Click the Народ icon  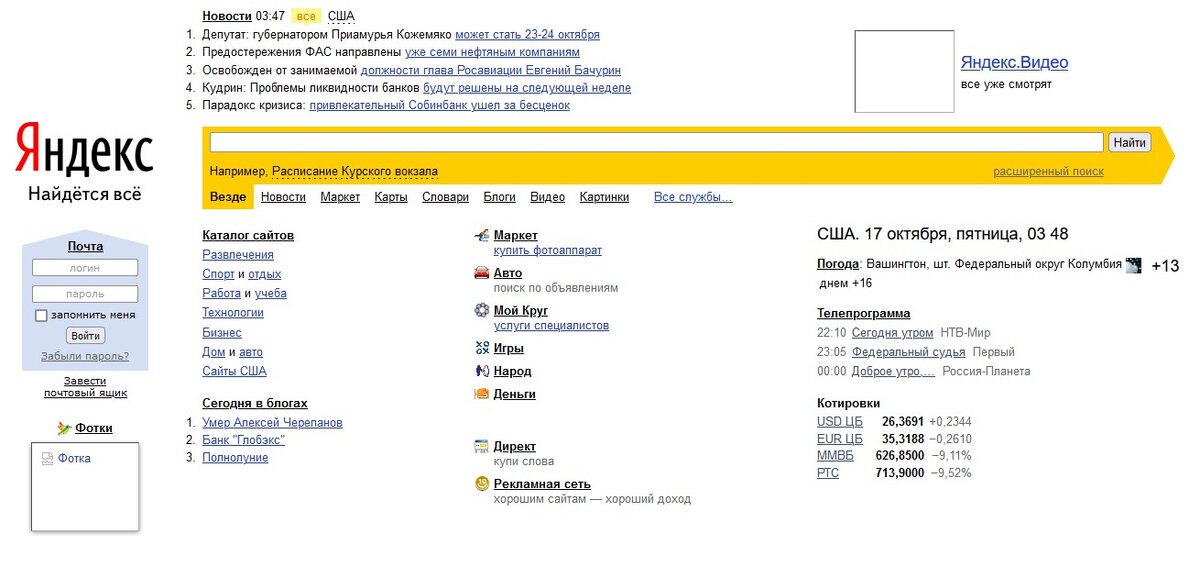481,371
